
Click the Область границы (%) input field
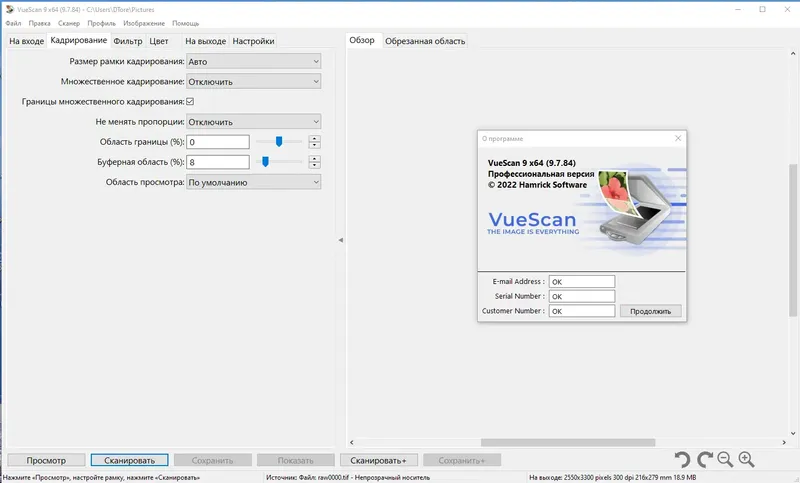[x=218, y=142]
